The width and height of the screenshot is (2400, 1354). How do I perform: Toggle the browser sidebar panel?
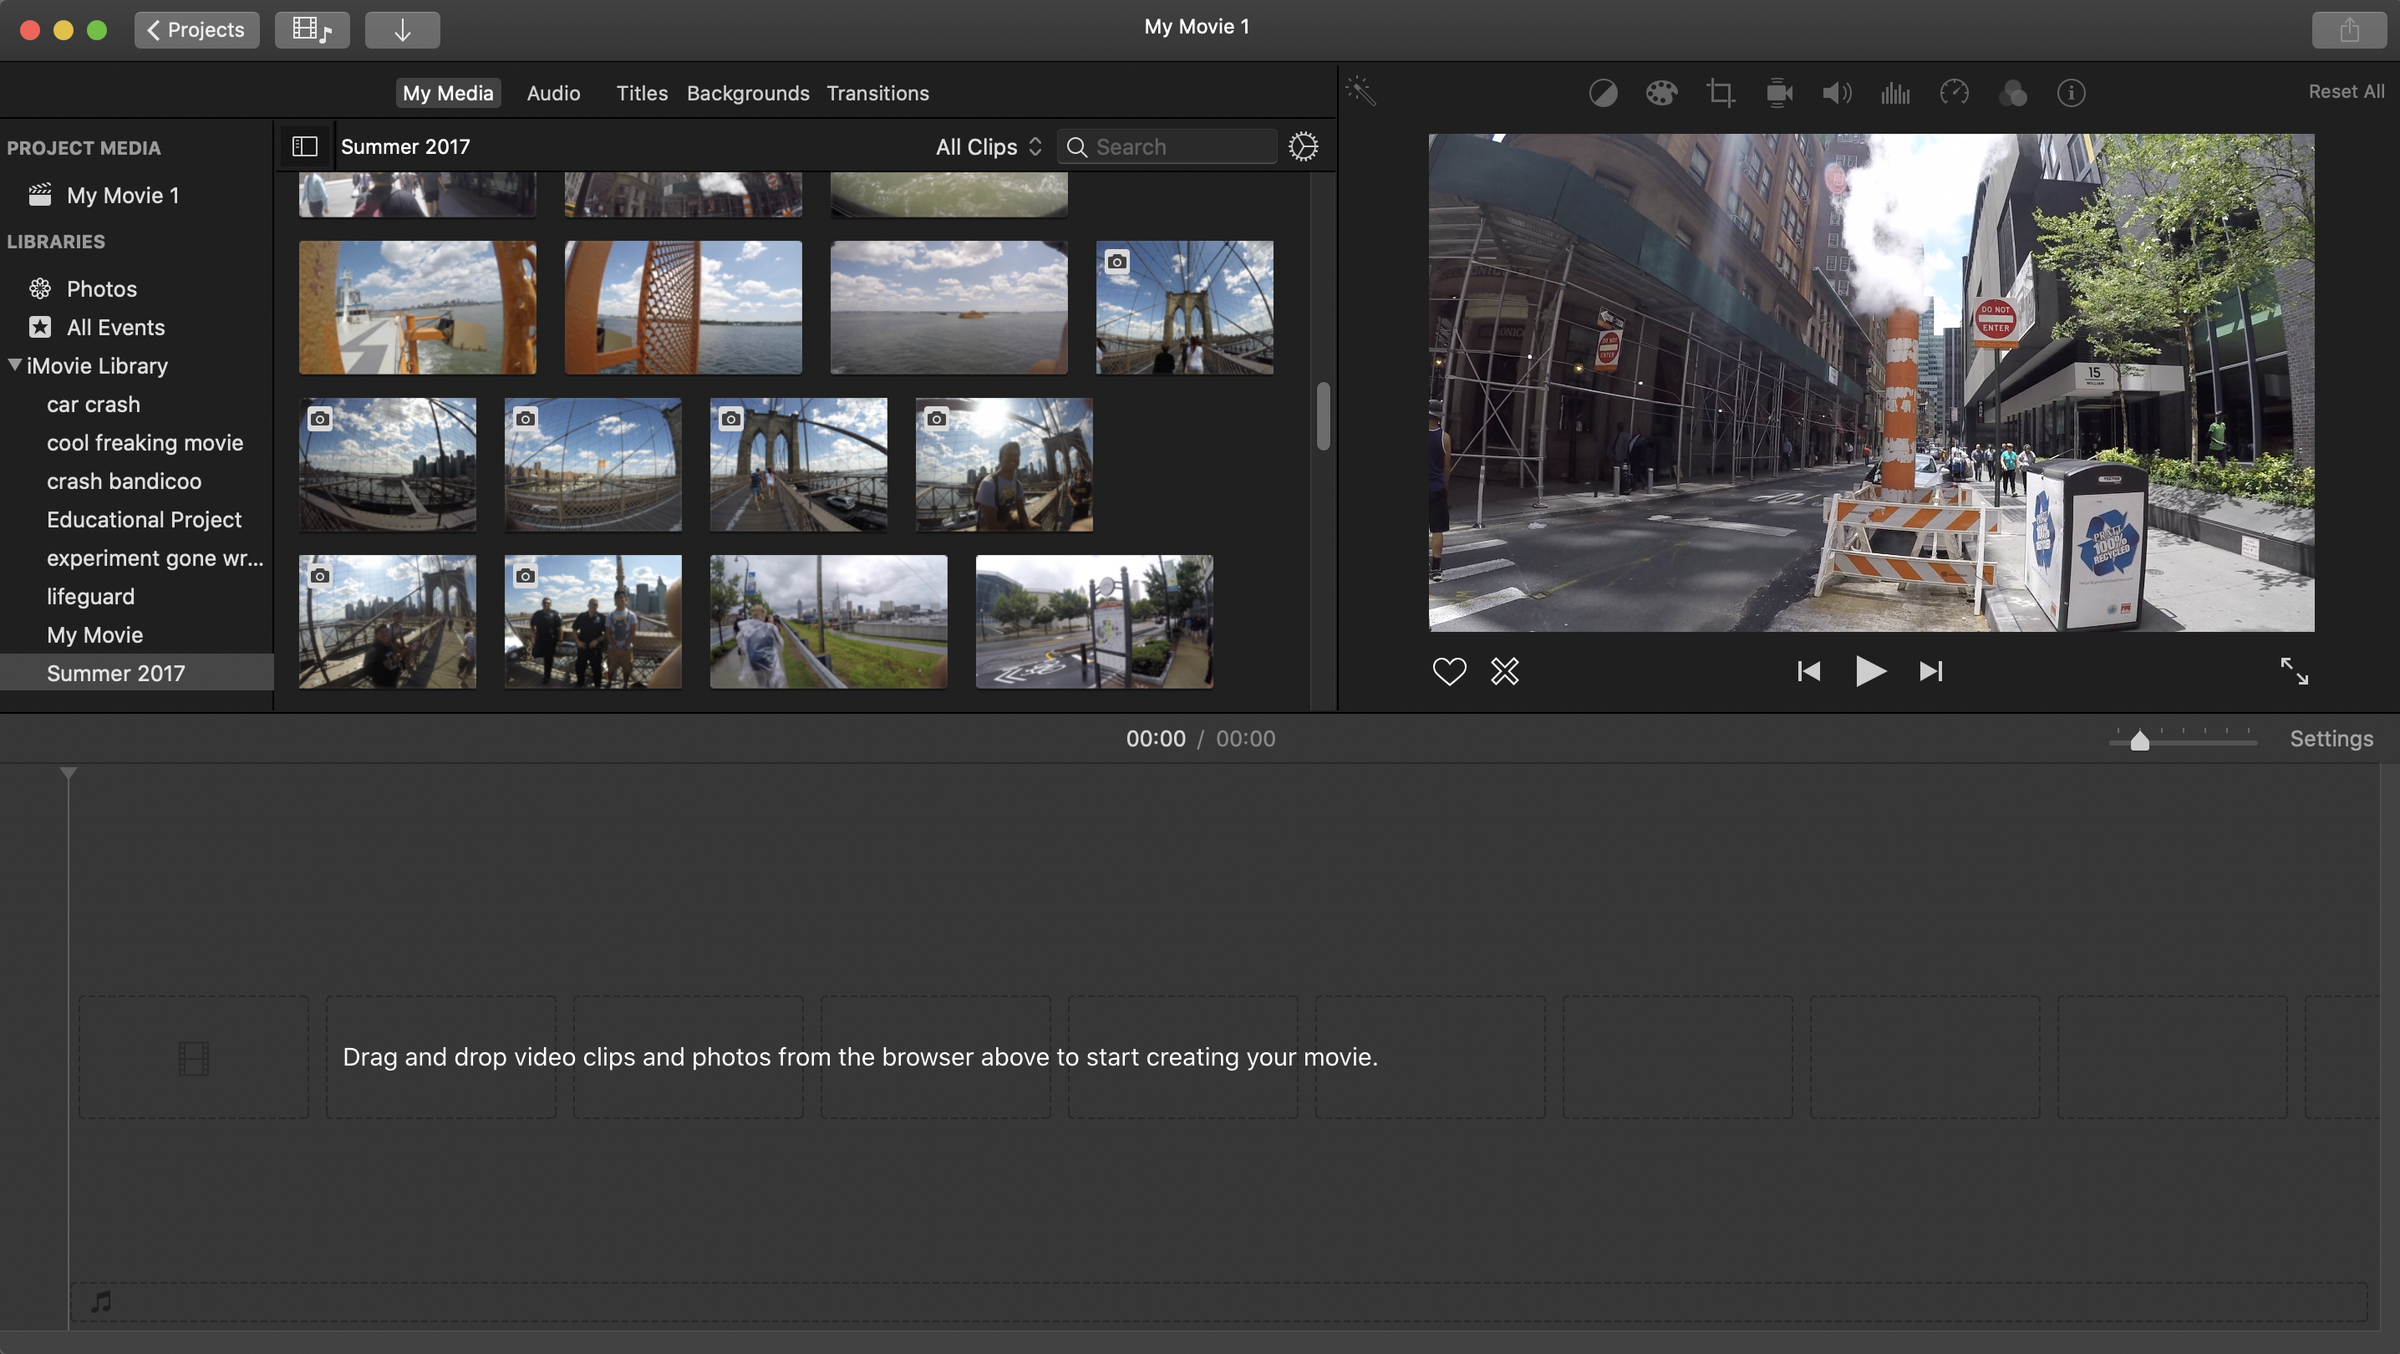[x=305, y=146]
